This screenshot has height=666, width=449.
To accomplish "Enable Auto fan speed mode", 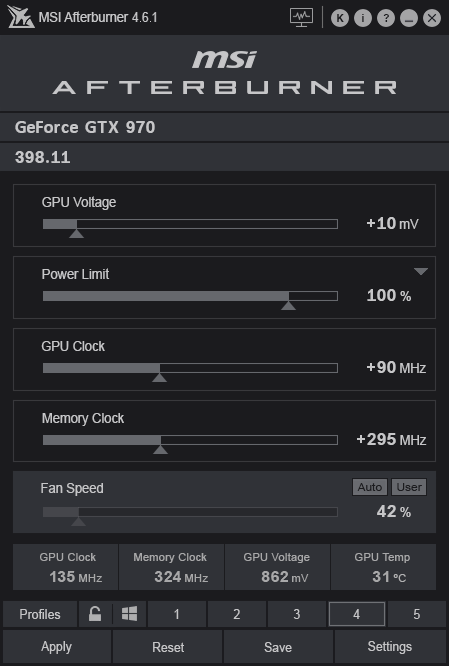I will [x=370, y=487].
